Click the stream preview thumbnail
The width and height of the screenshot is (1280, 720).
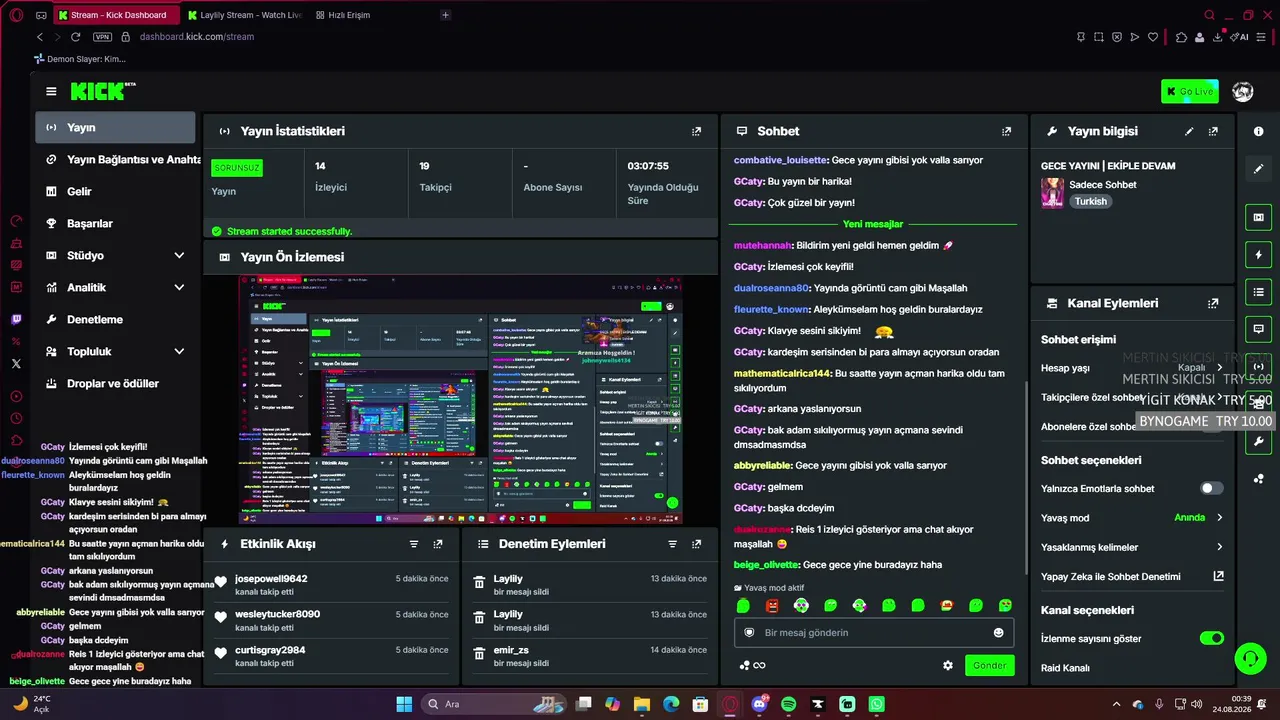click(460, 400)
